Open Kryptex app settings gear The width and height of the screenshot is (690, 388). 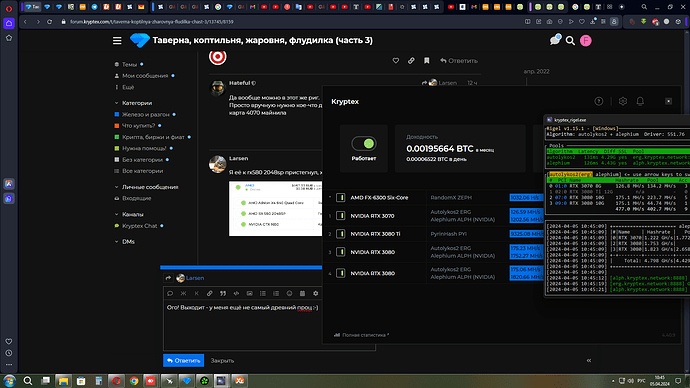point(623,101)
